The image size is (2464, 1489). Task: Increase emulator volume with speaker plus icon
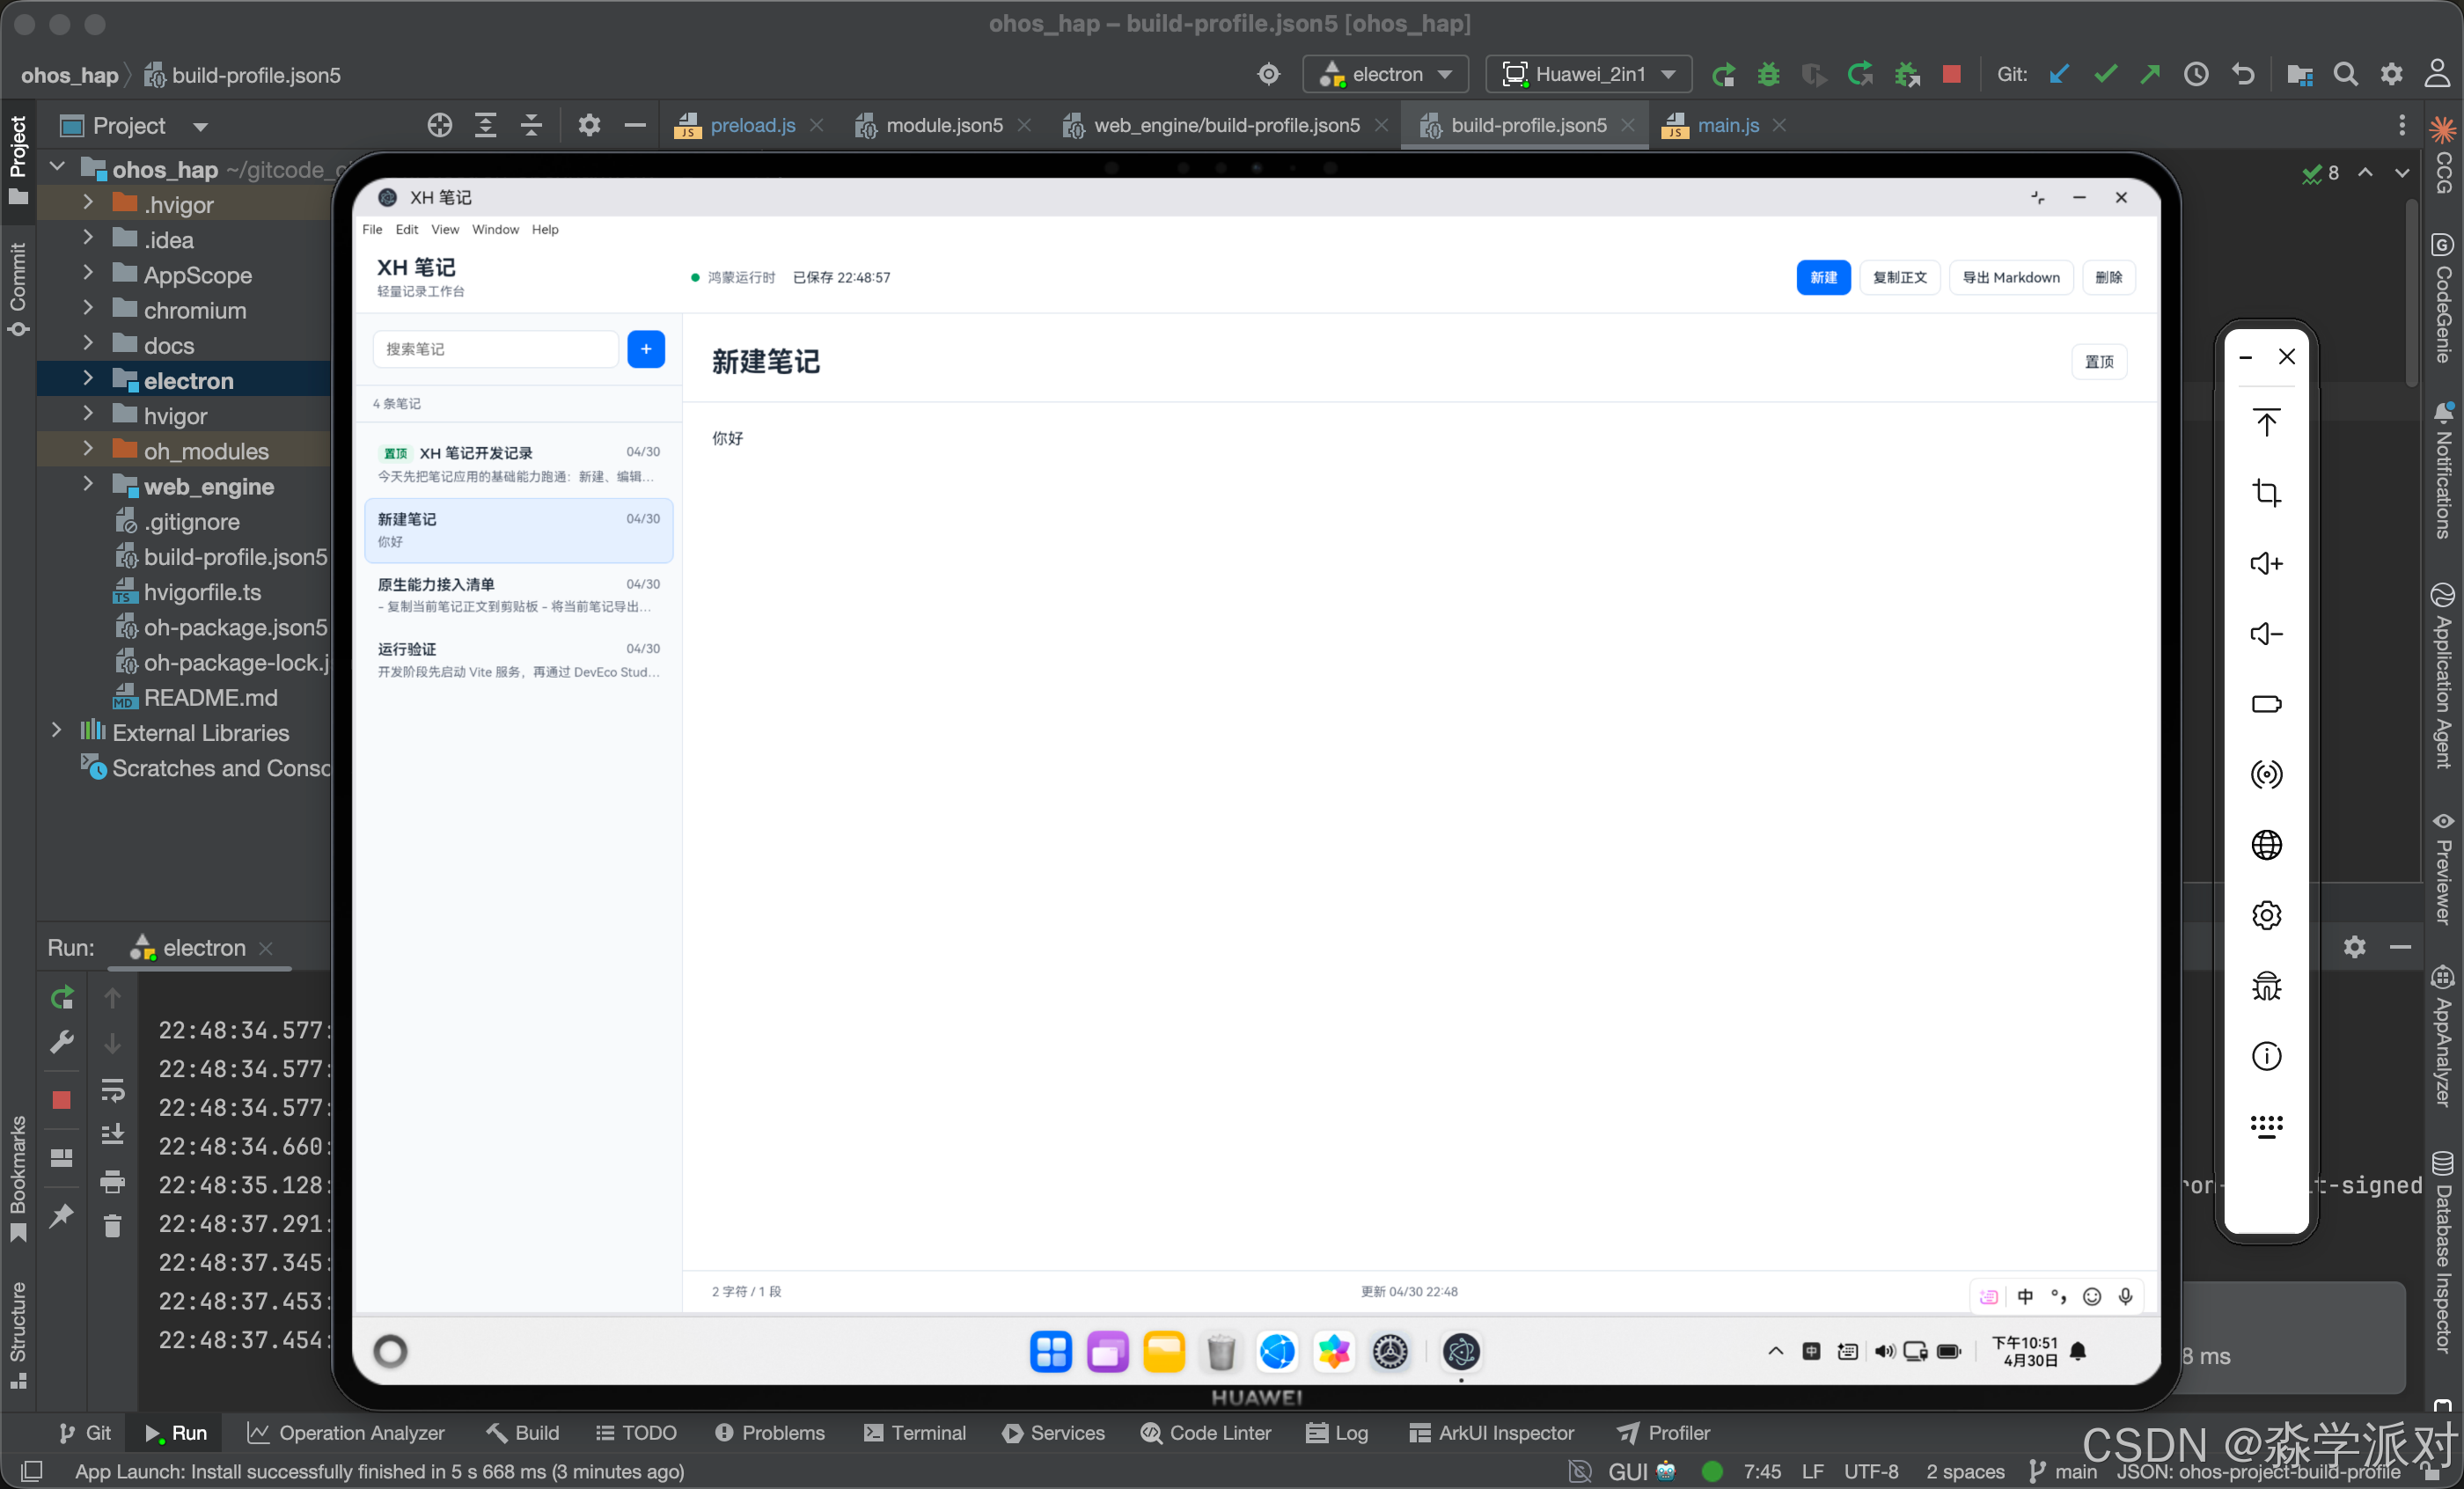(x=2266, y=564)
